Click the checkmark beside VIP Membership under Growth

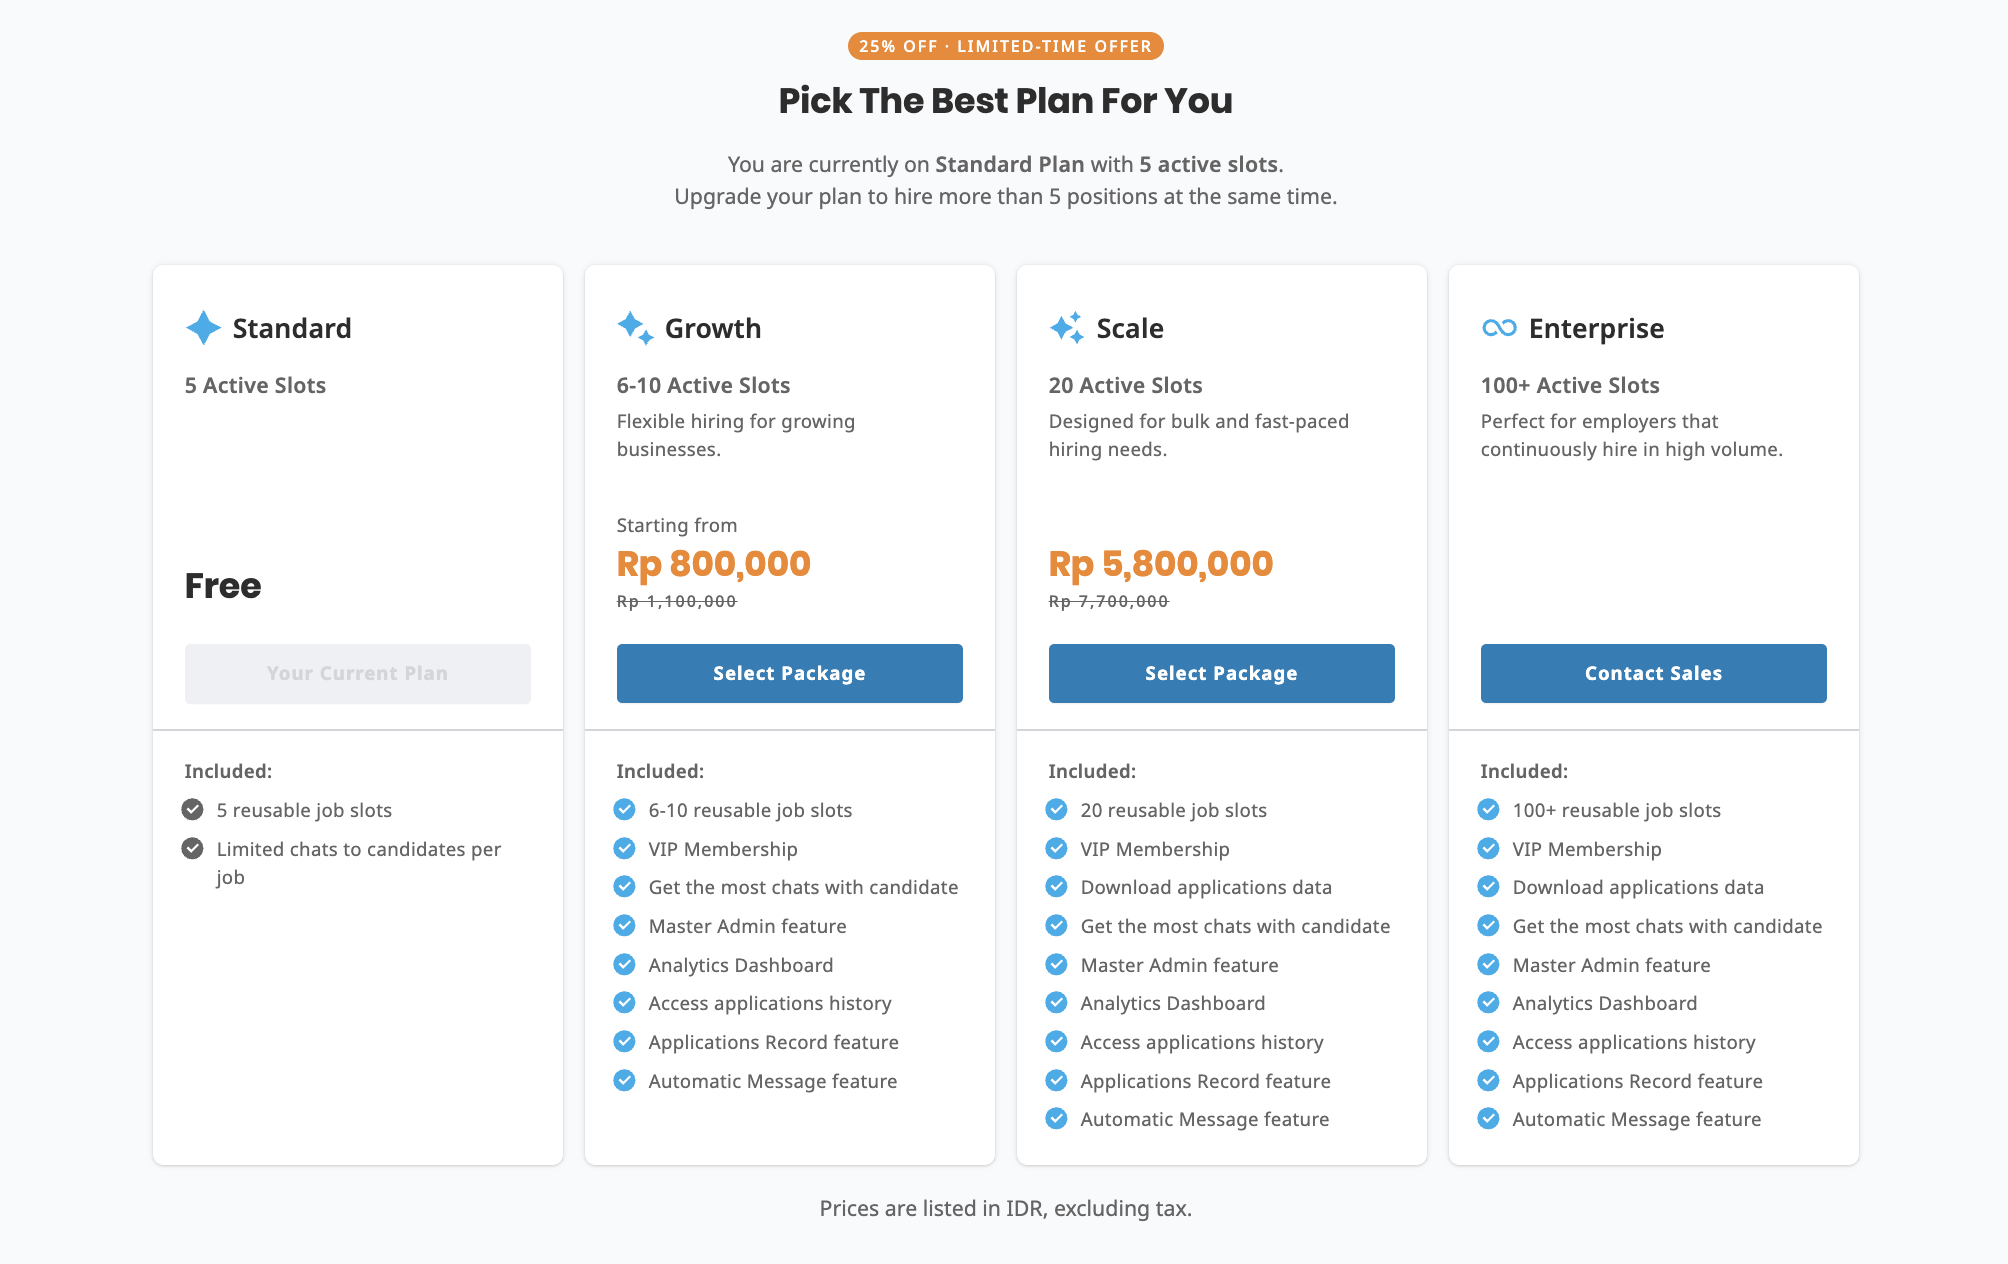click(624, 848)
